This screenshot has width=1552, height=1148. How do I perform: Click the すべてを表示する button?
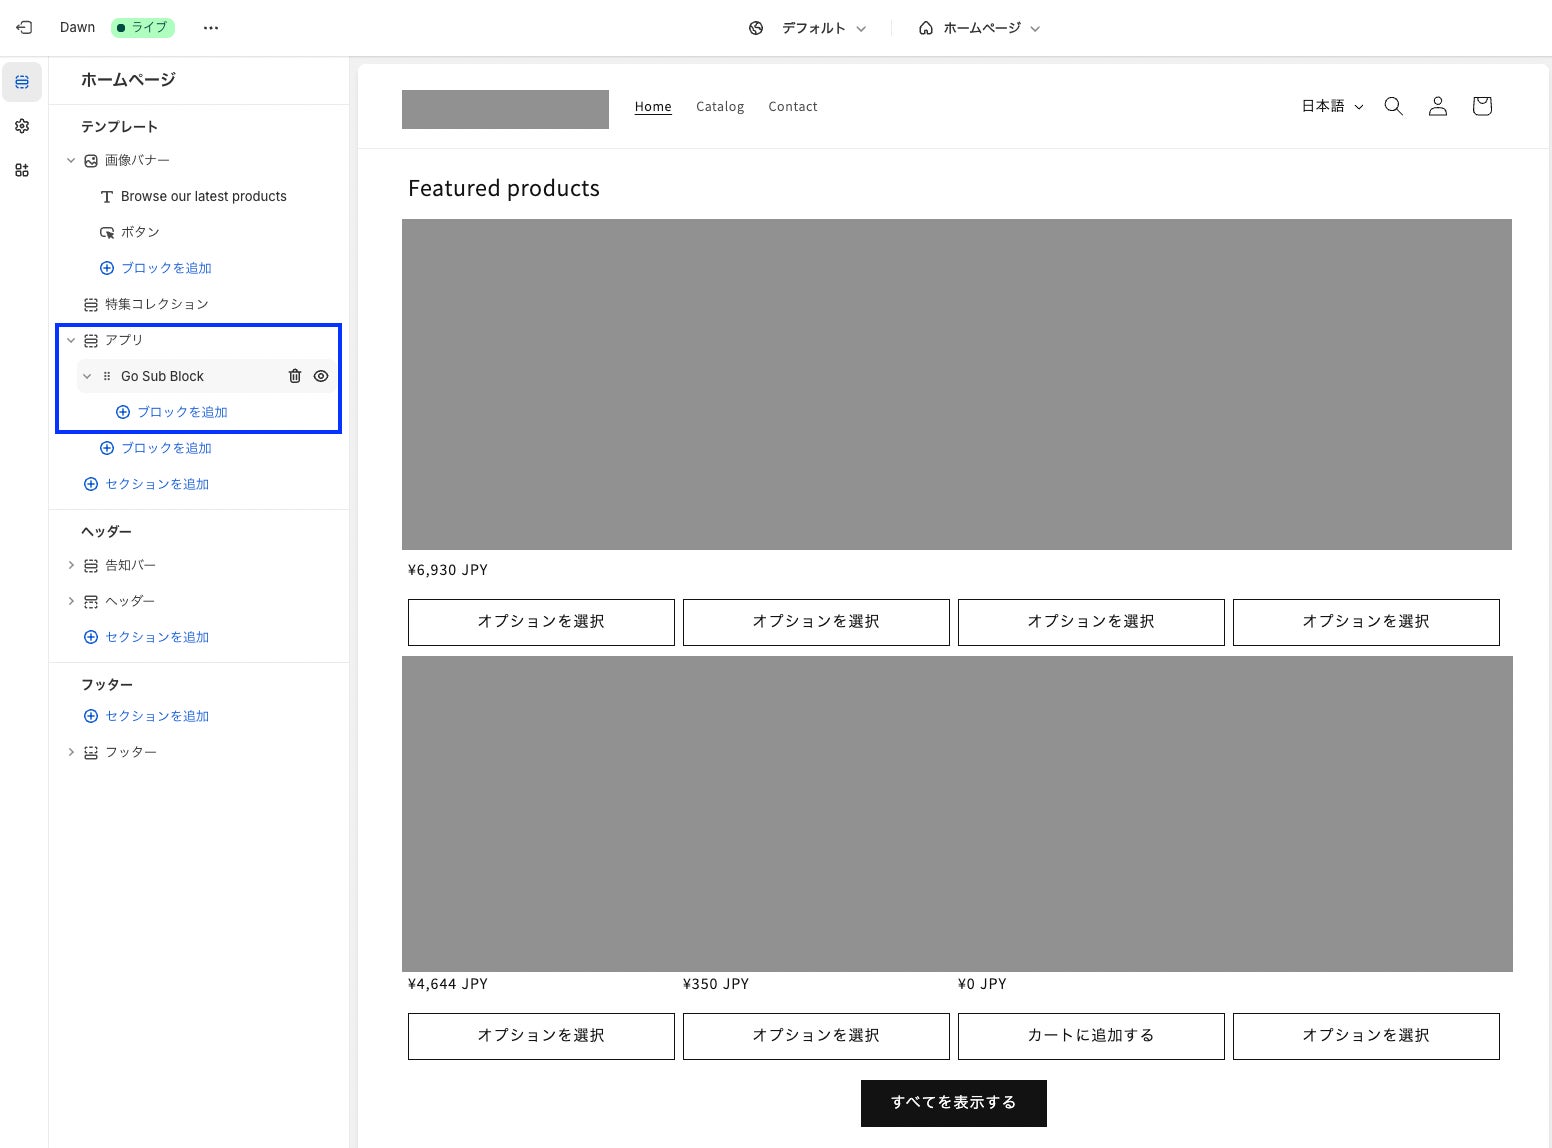pos(954,1103)
